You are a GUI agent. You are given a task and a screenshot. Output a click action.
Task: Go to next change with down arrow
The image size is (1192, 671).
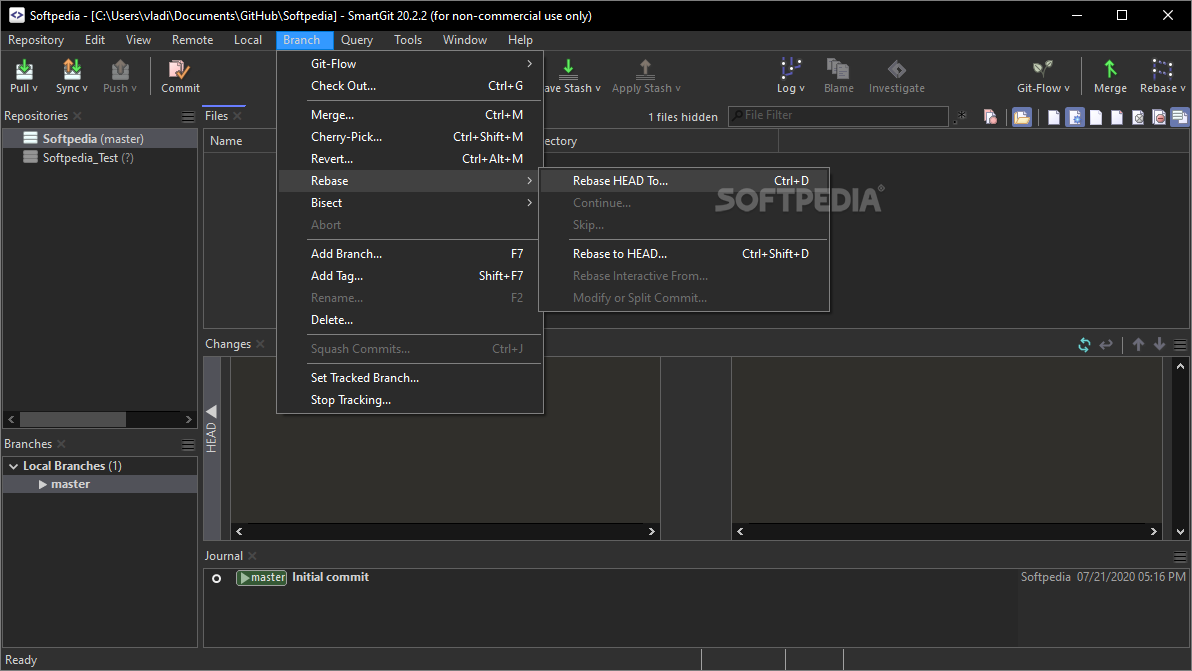(x=1159, y=345)
